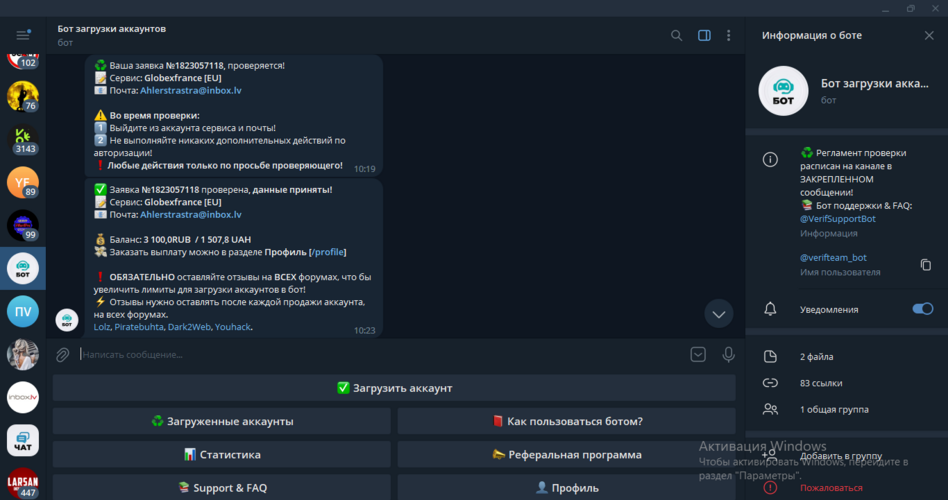Screen dimensions: 948x500
Task: Copy the @verifteam_bot username
Action: click(x=926, y=265)
